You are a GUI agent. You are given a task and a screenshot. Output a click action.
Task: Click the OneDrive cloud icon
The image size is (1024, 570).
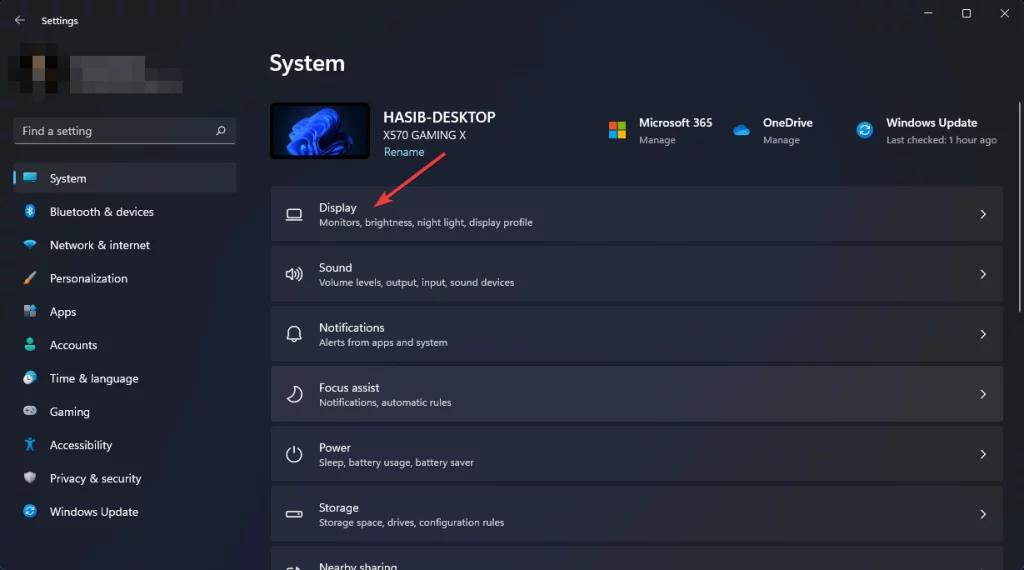coord(741,130)
